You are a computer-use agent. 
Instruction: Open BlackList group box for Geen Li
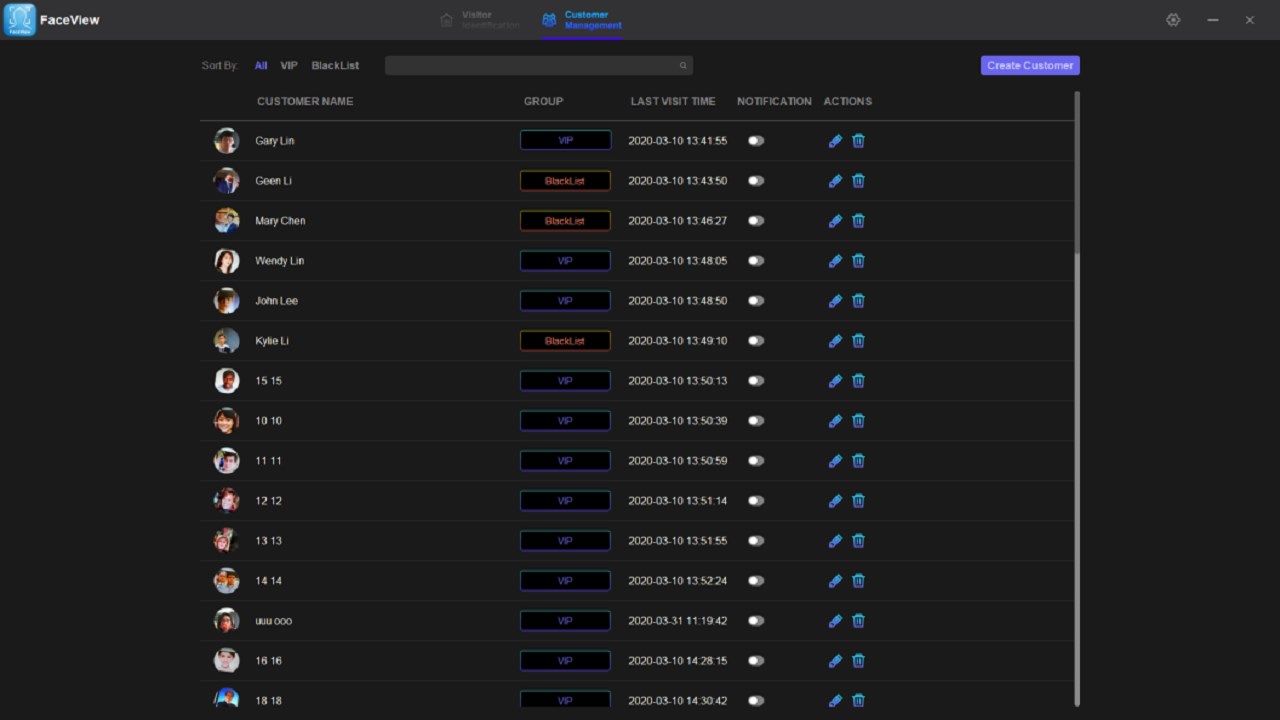click(x=565, y=181)
